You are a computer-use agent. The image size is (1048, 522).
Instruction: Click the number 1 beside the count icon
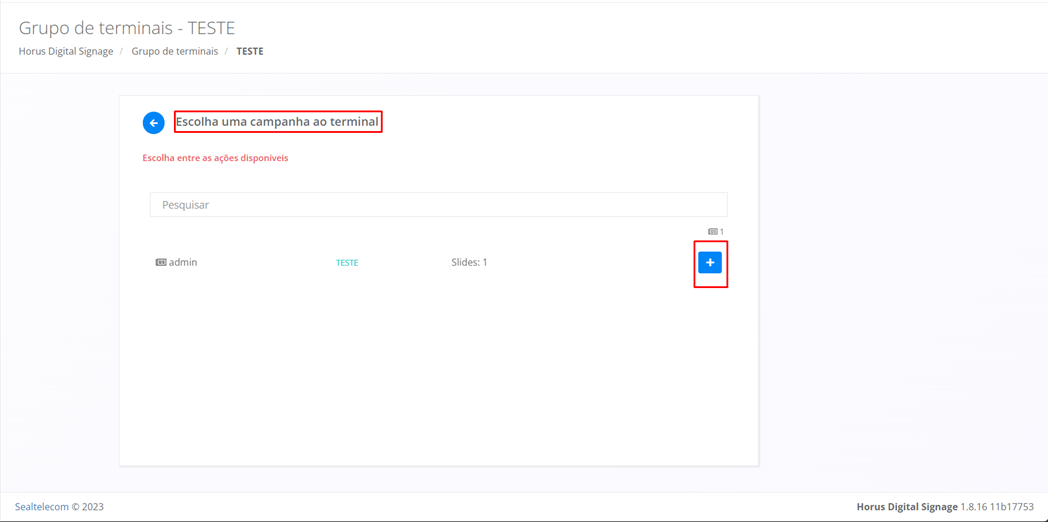[722, 232]
